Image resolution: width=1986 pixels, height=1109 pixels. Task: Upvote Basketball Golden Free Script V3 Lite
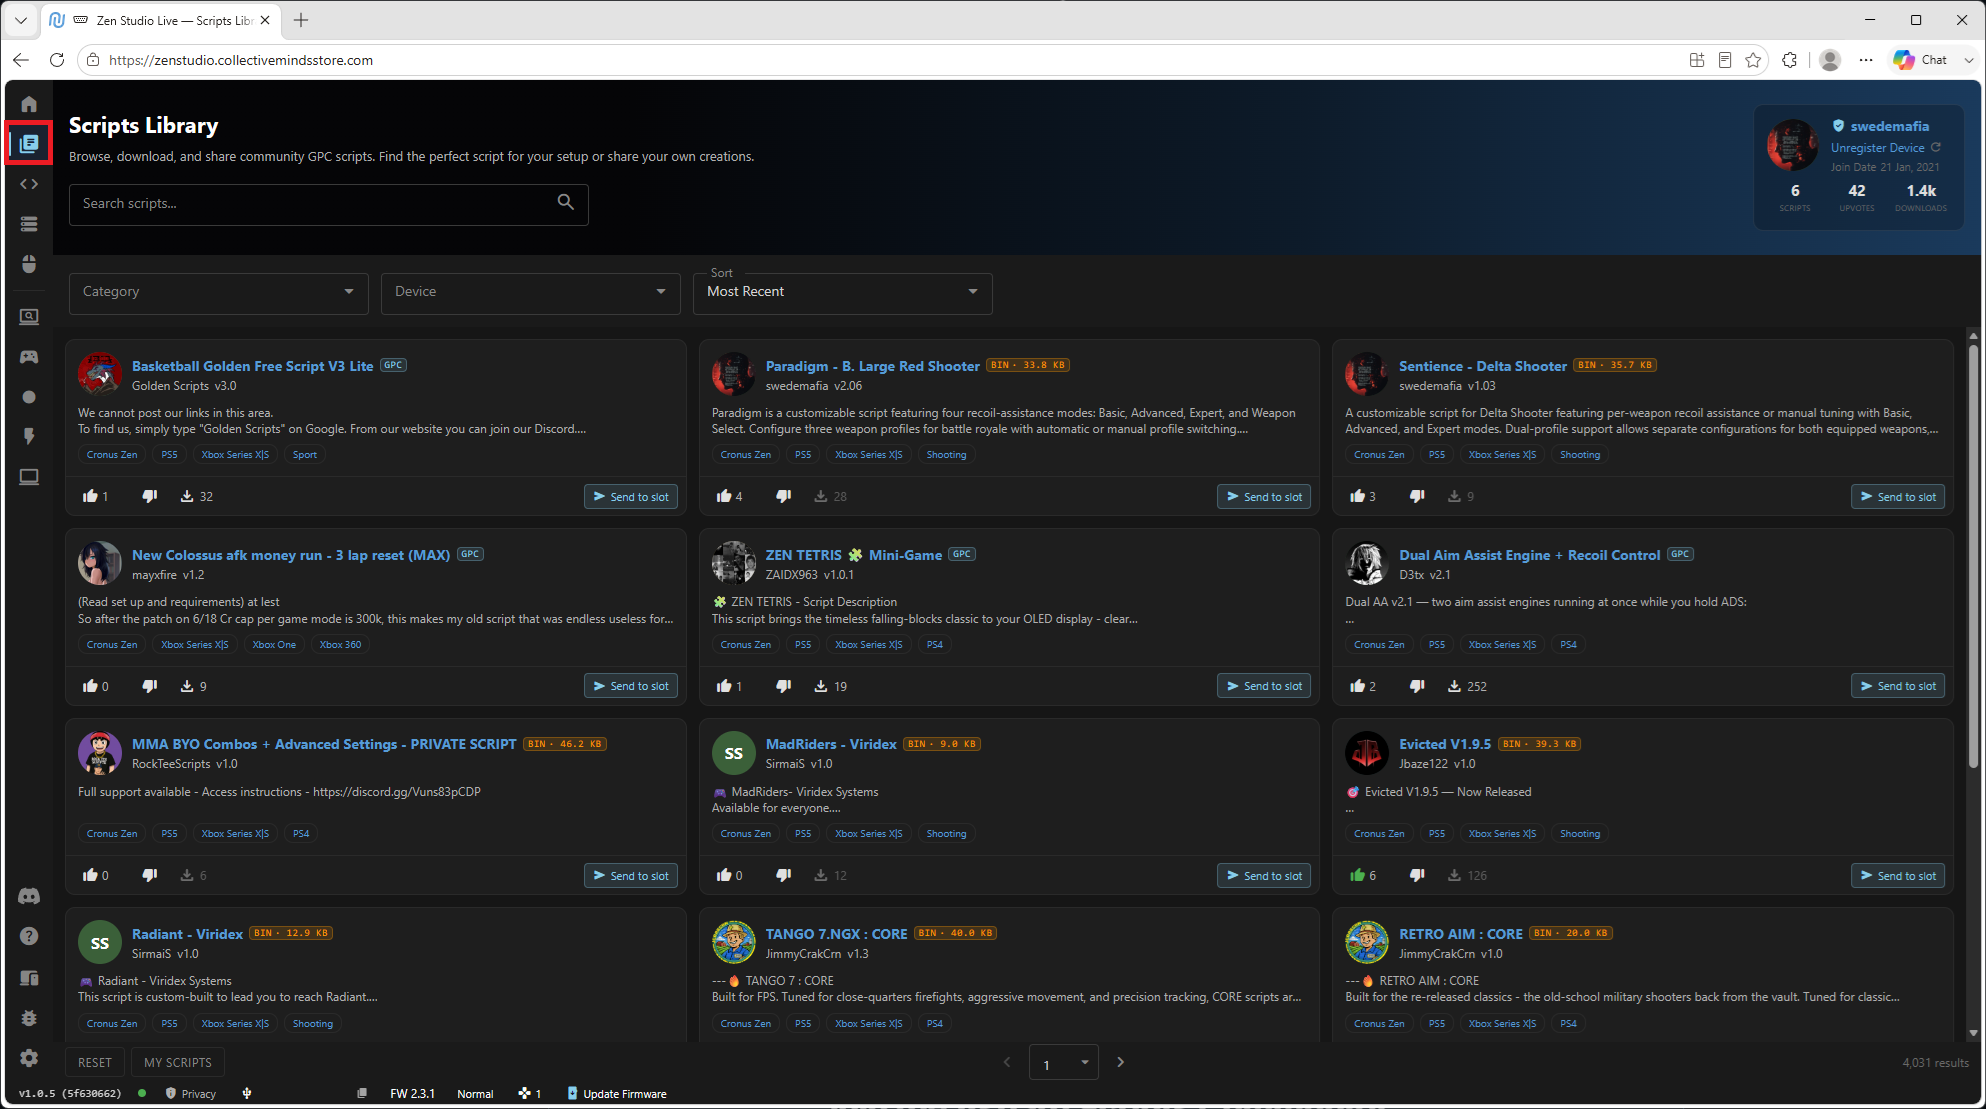(90, 496)
